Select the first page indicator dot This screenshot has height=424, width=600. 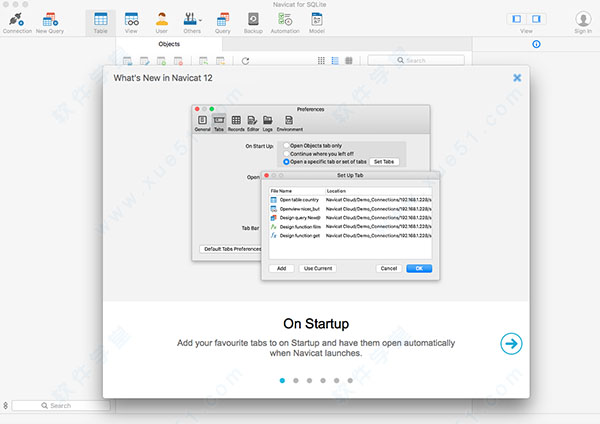pyautogui.click(x=282, y=380)
